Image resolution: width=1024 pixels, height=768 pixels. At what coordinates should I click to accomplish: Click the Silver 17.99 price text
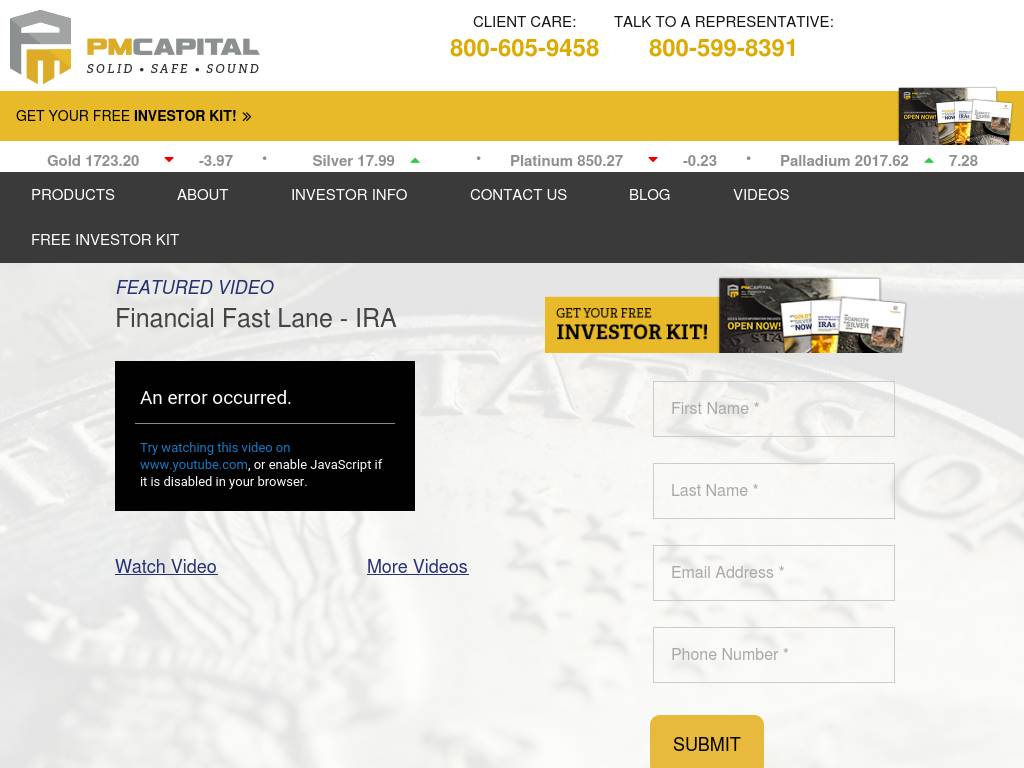pos(353,161)
